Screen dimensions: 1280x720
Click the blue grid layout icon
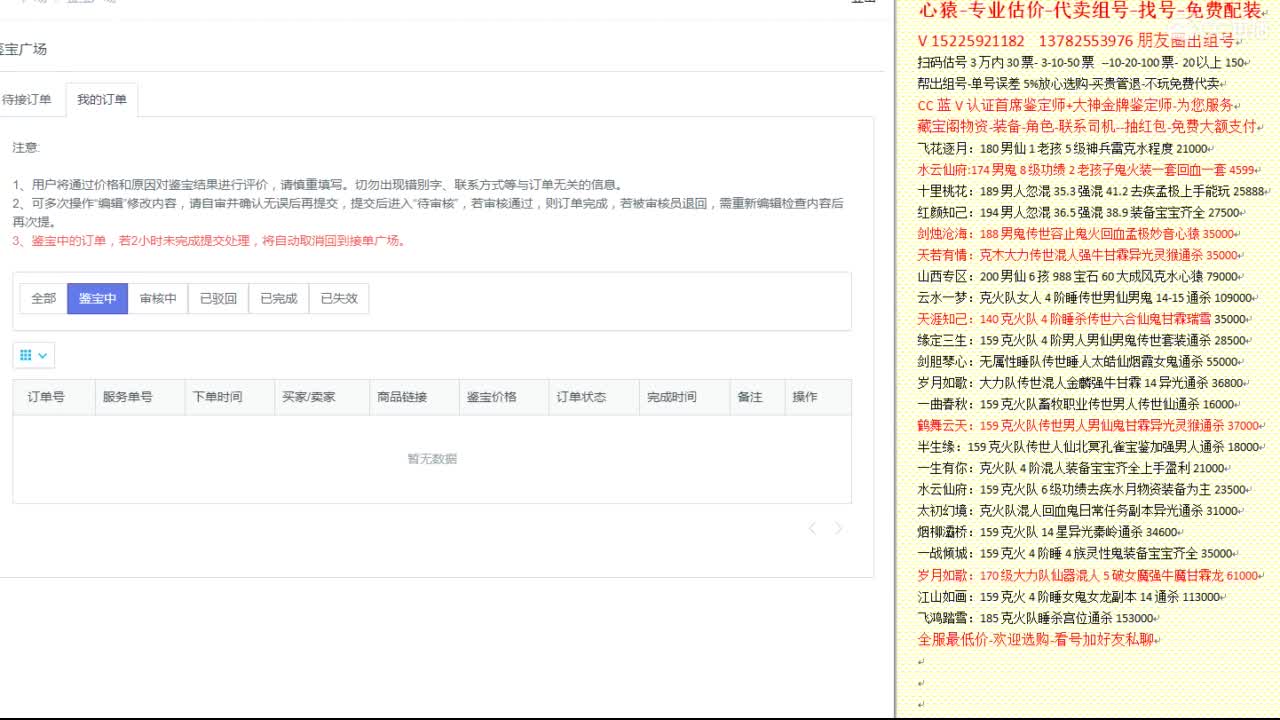26,355
